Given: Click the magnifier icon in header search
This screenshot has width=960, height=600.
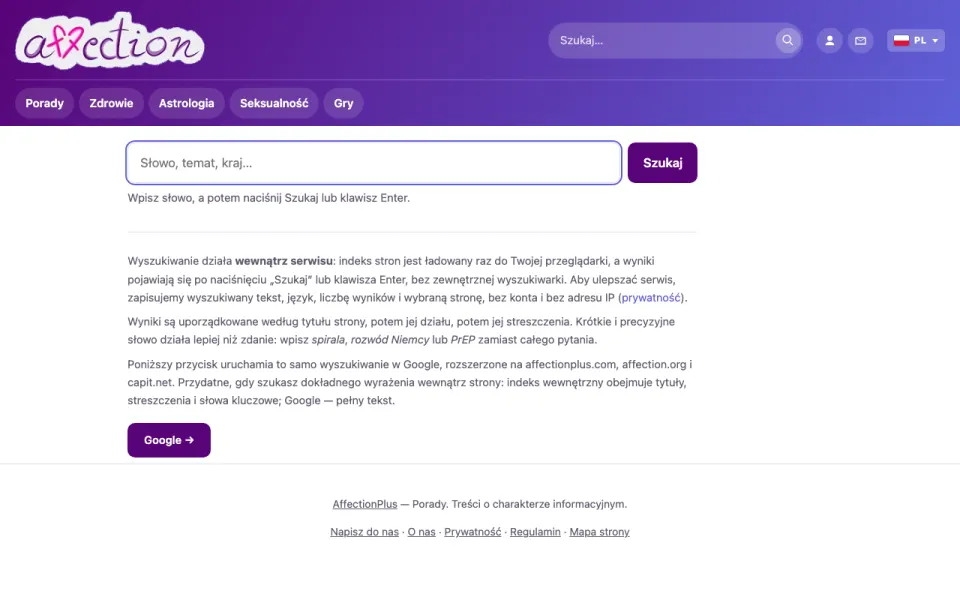Looking at the screenshot, I should click(787, 40).
